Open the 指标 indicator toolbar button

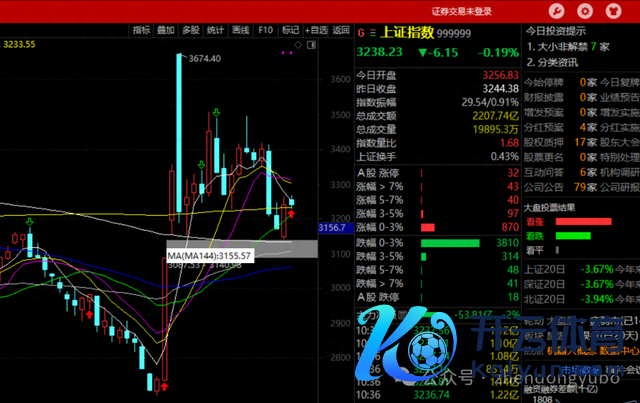coord(142,31)
